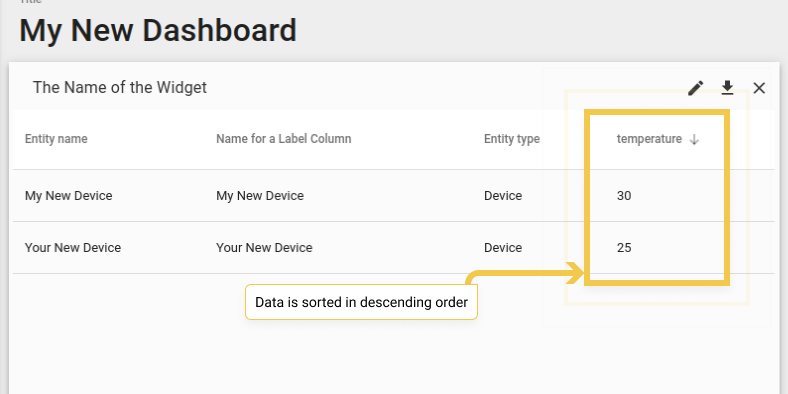Sort by the Entity name column header
This screenshot has height=394, width=788.
pos(56,139)
